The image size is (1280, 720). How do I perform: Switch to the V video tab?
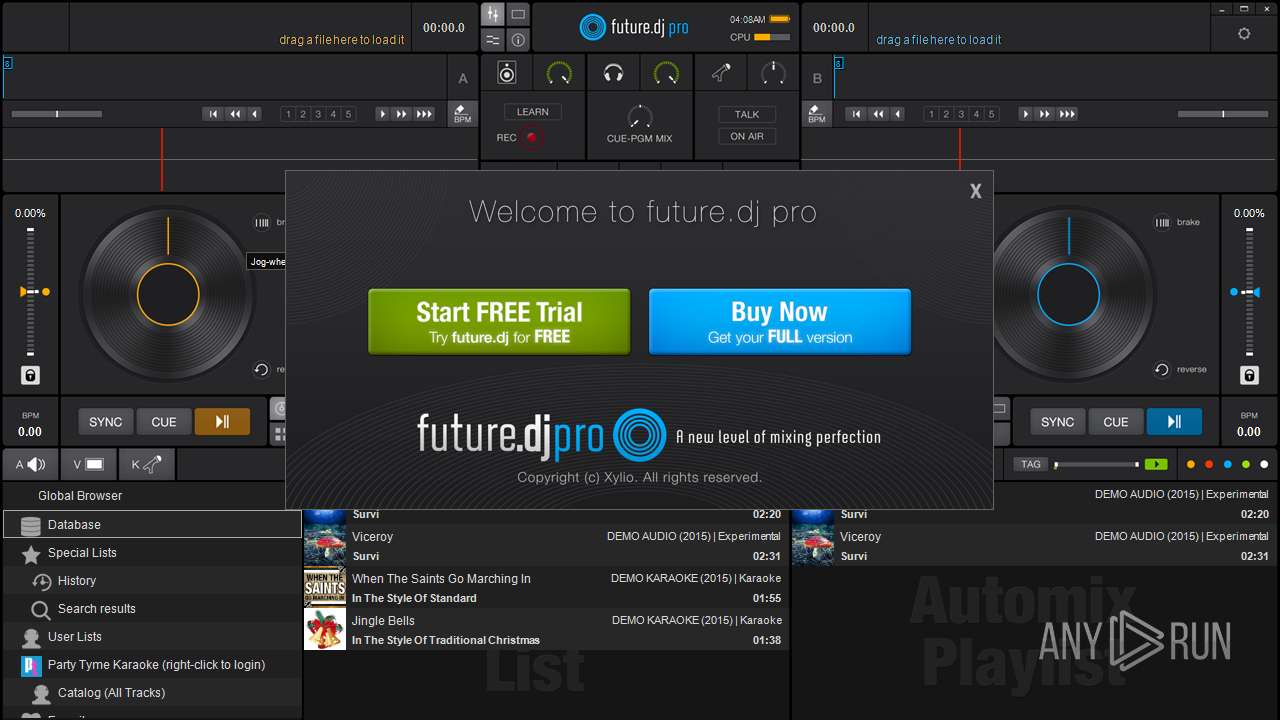tap(88, 464)
